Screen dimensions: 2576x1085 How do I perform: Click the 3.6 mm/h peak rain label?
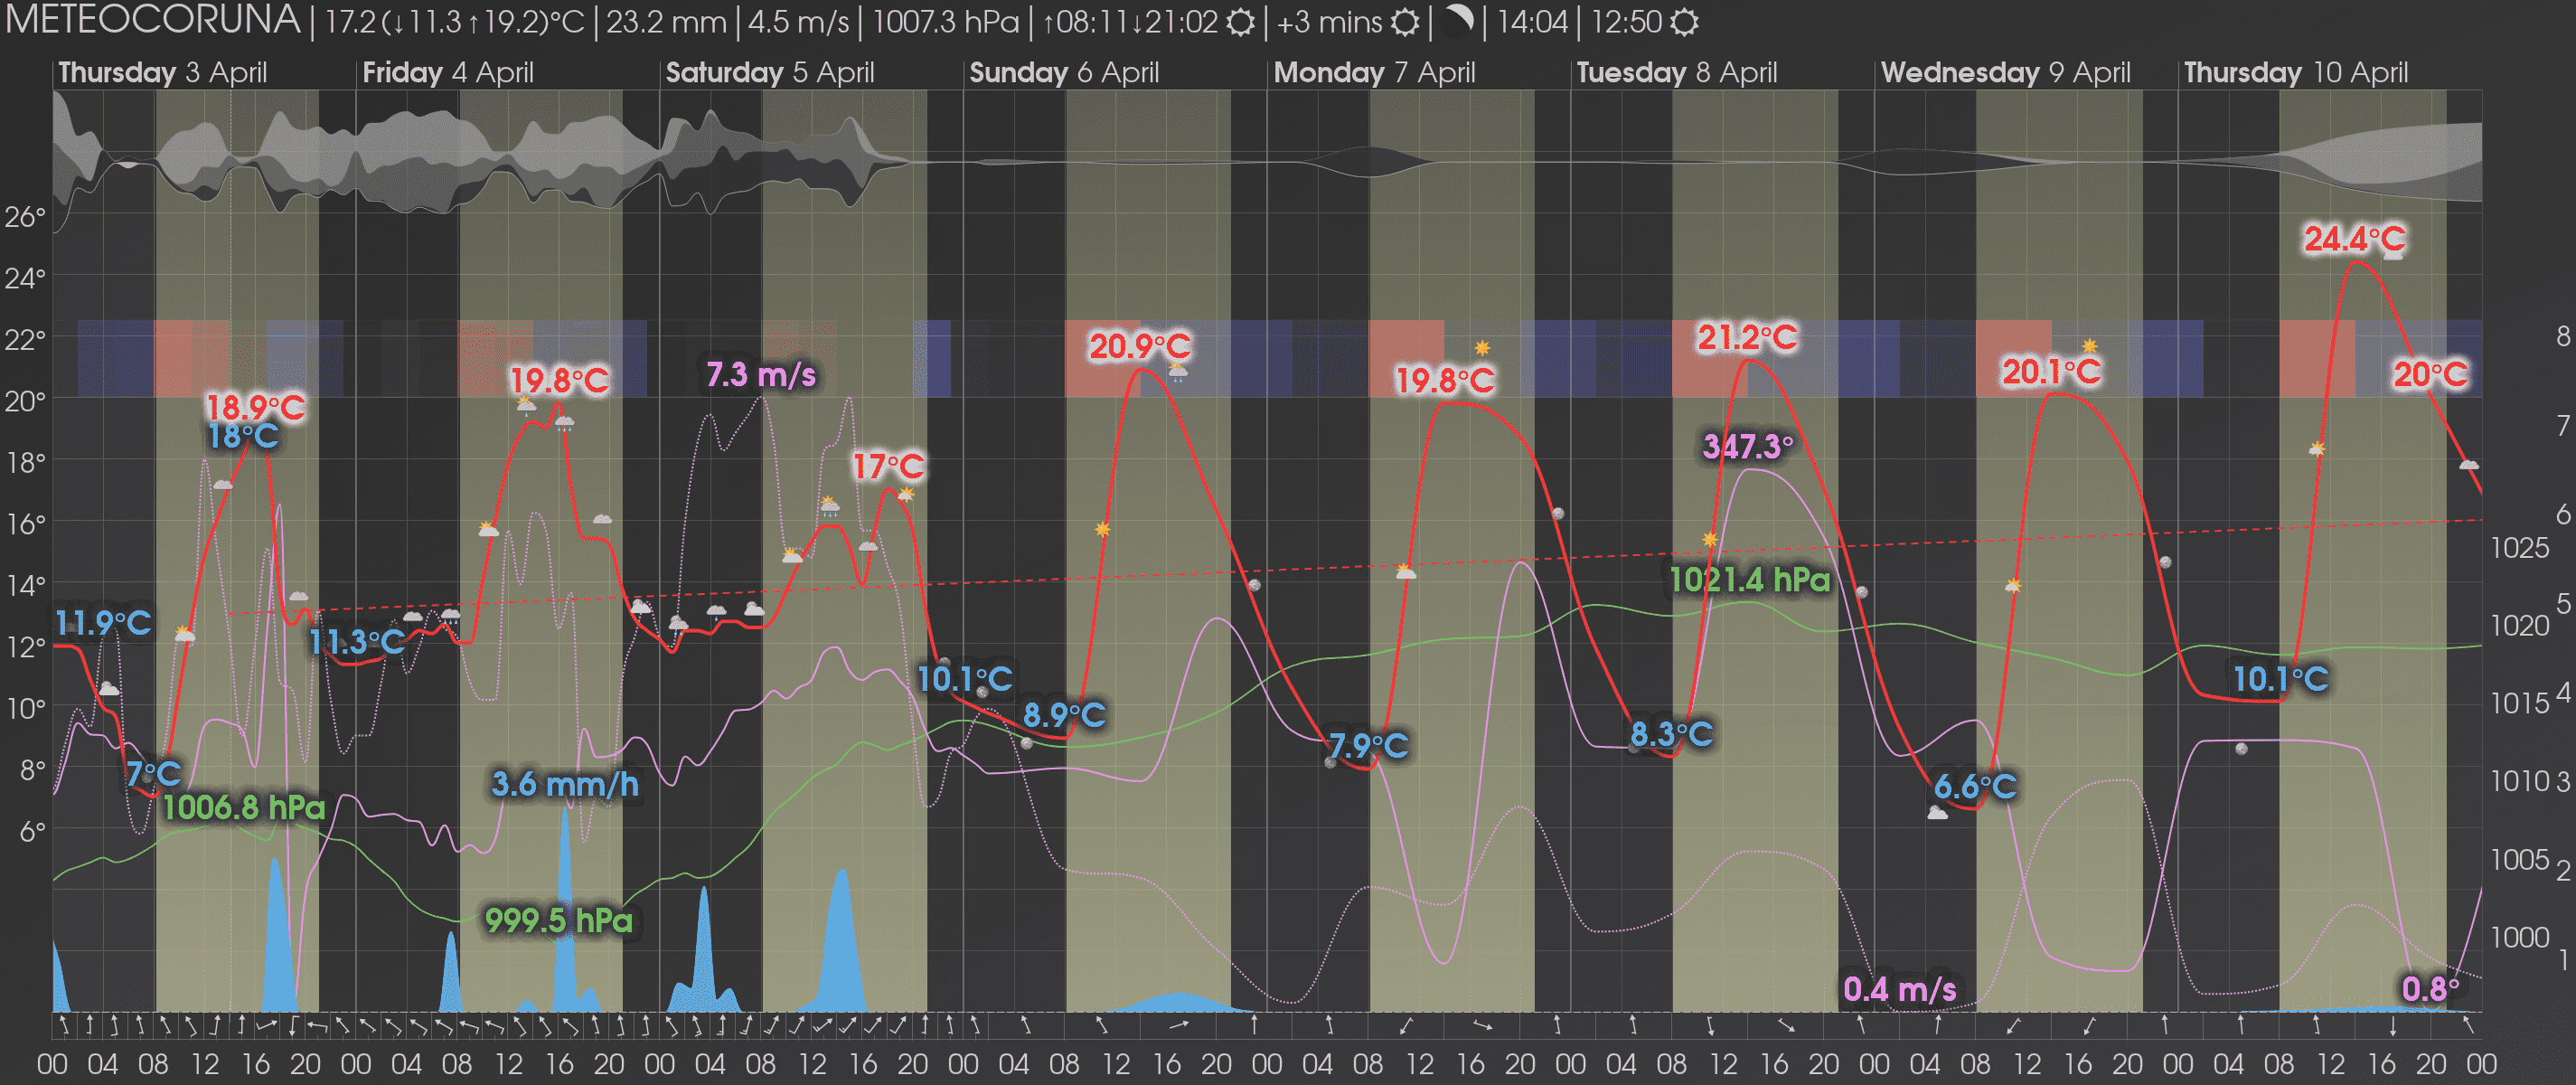[565, 784]
